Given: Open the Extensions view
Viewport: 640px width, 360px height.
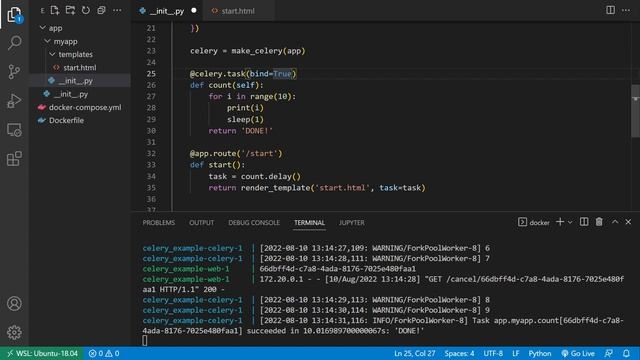Looking at the screenshot, I should 14,159.
